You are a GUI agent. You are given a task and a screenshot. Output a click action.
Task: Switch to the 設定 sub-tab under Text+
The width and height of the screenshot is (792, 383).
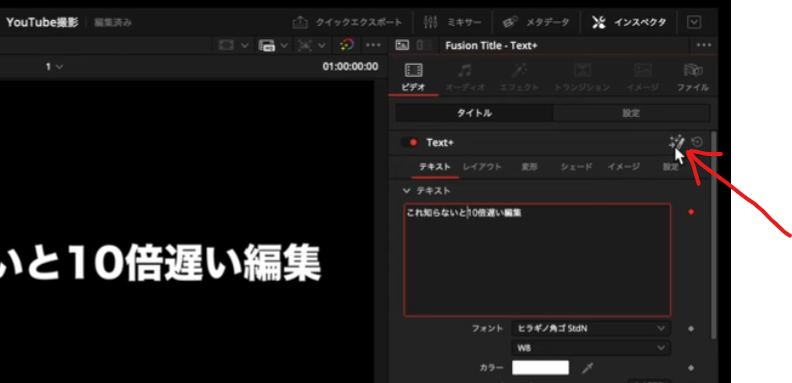point(671,167)
